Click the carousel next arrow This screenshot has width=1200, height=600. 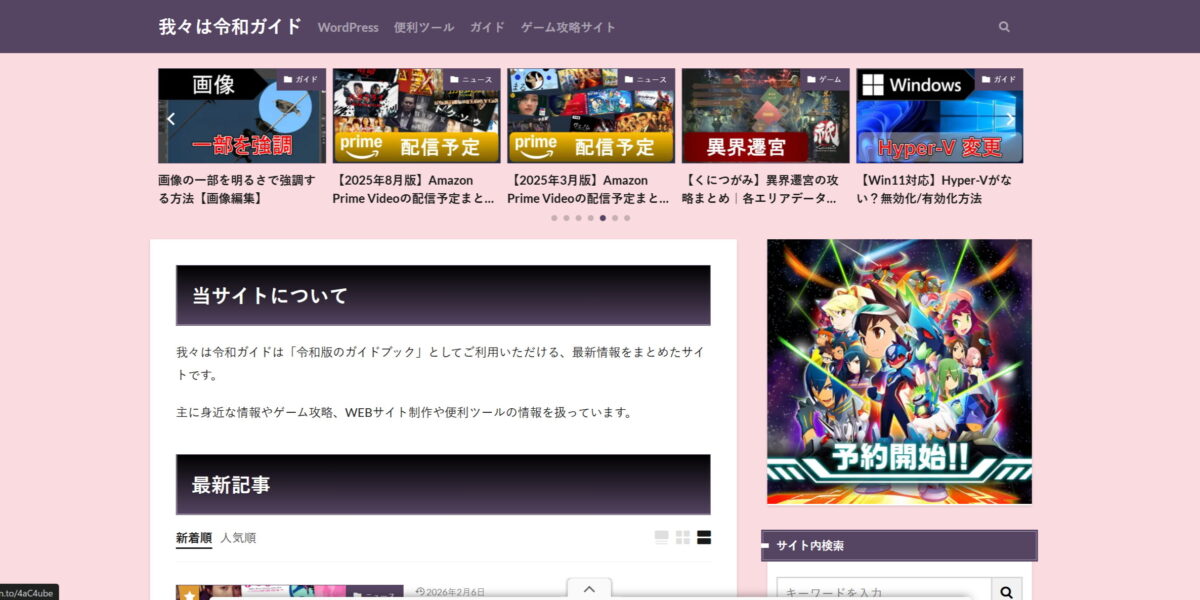point(1009,119)
